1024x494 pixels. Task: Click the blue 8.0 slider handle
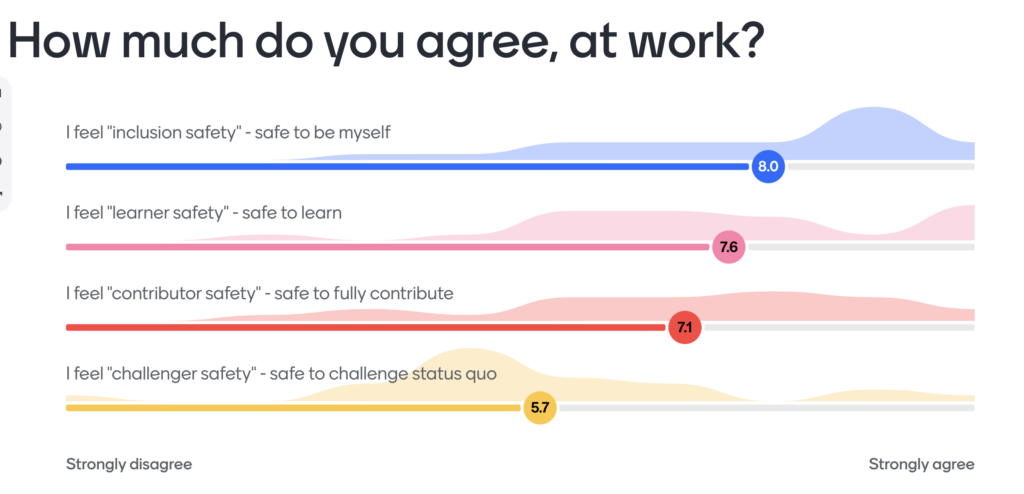pyautogui.click(x=768, y=167)
